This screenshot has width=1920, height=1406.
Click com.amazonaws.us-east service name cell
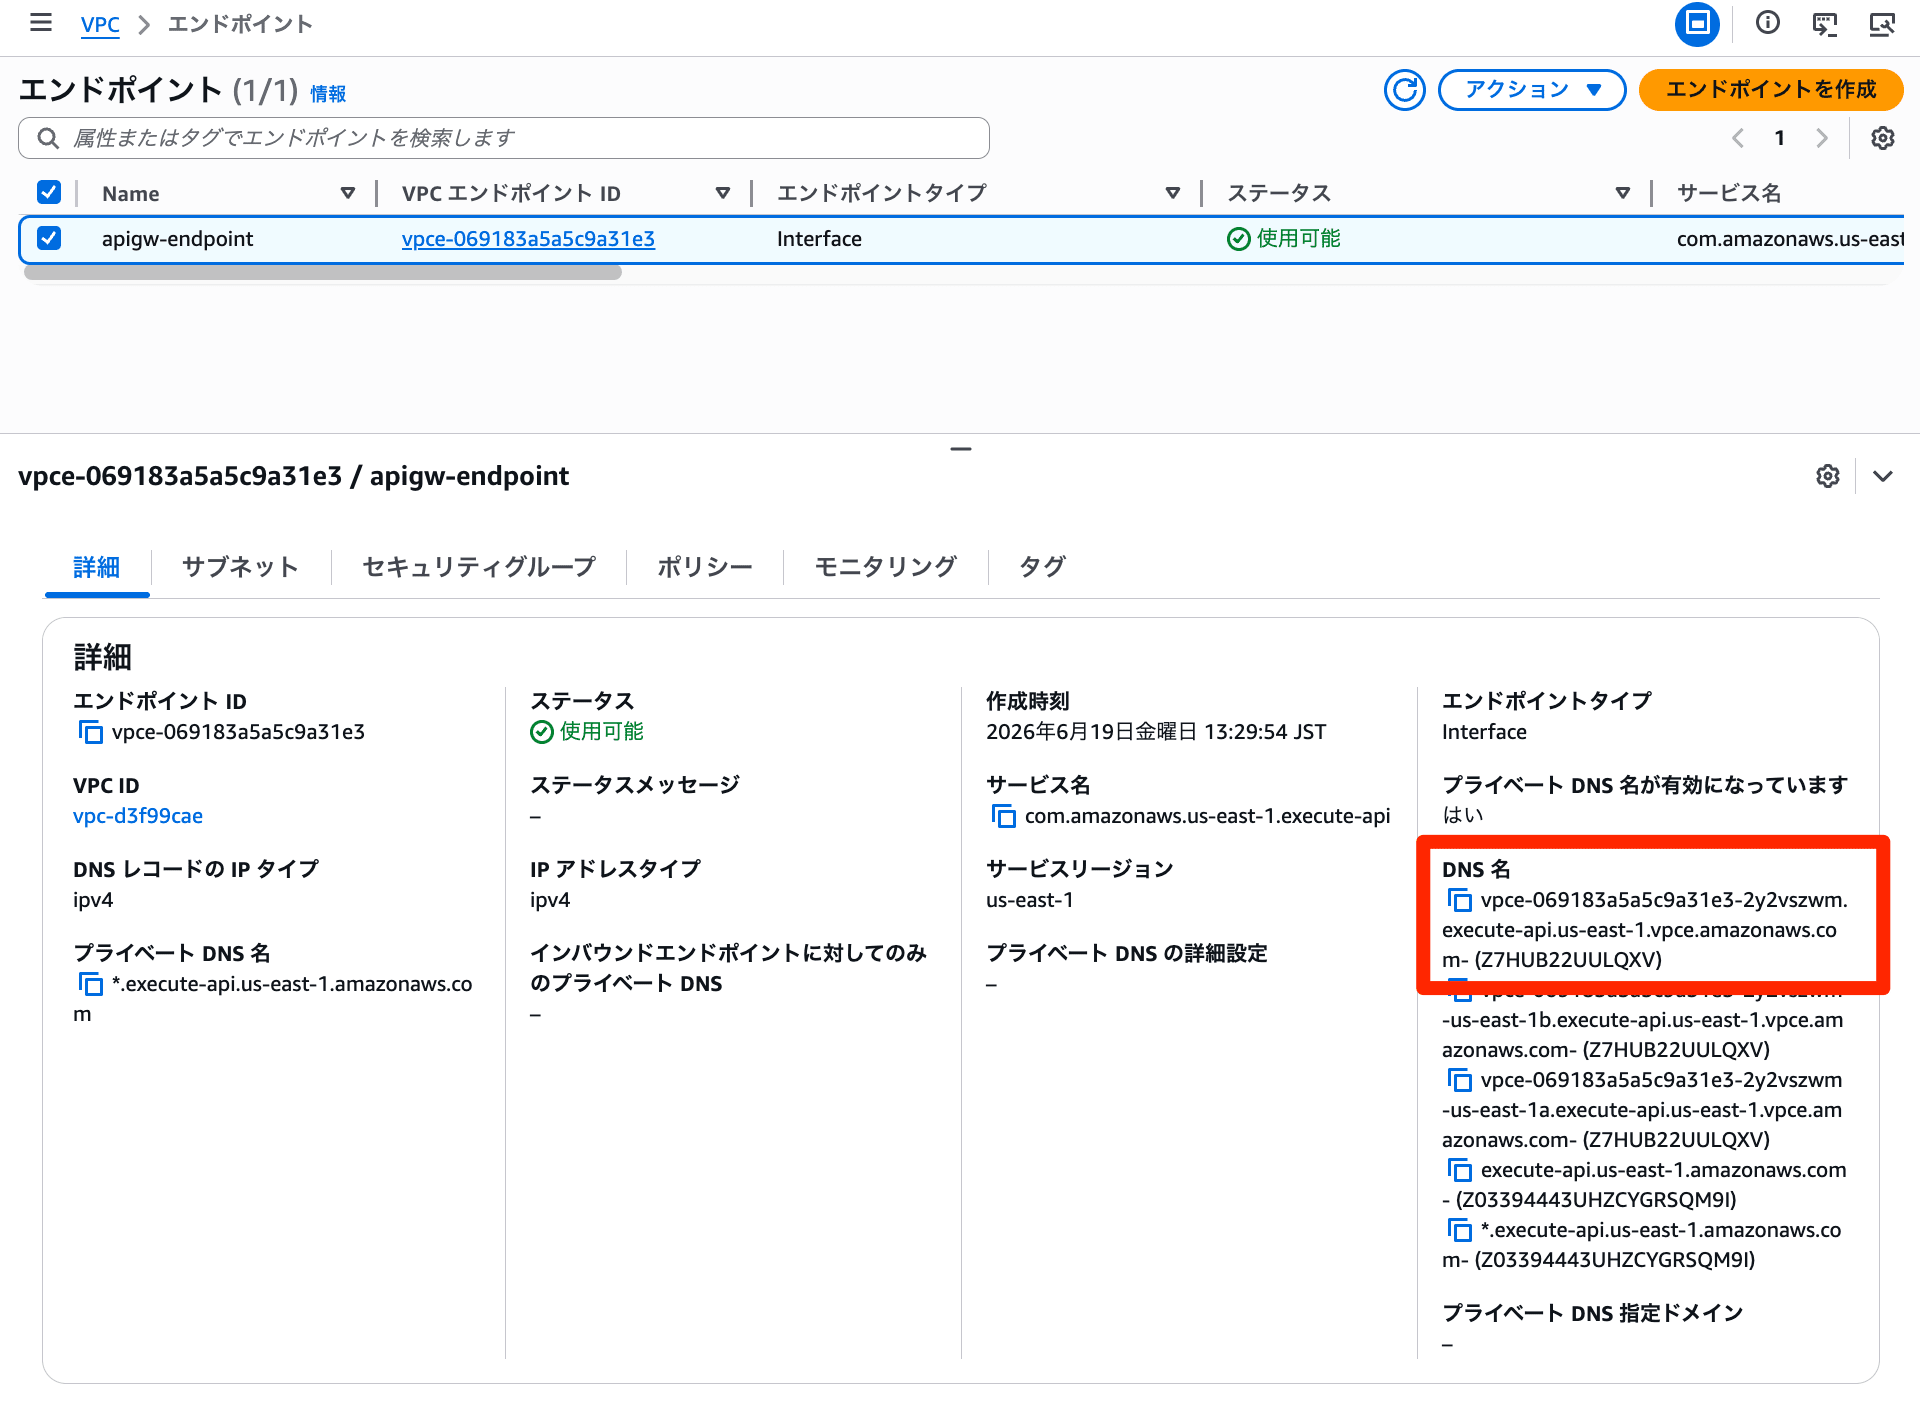tap(1790, 239)
